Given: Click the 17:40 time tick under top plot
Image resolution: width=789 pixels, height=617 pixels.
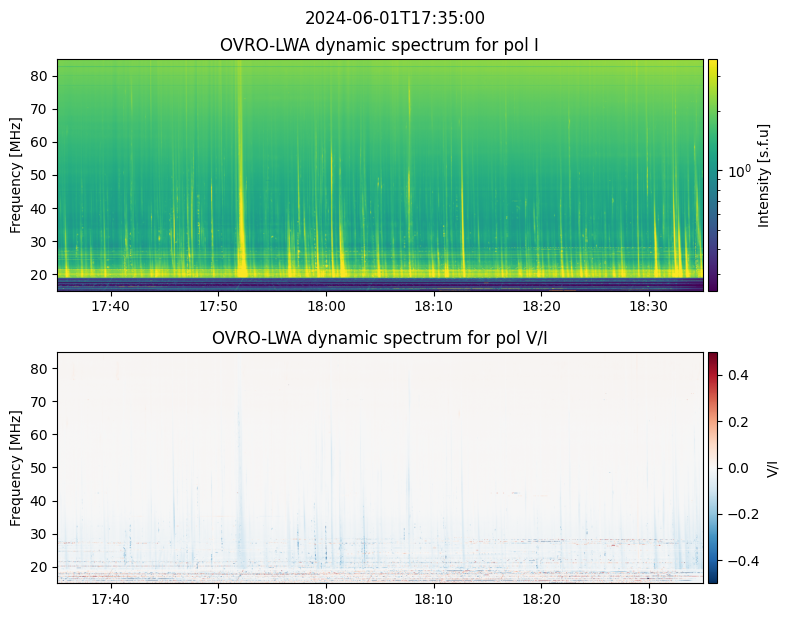Looking at the screenshot, I should coord(110,306).
